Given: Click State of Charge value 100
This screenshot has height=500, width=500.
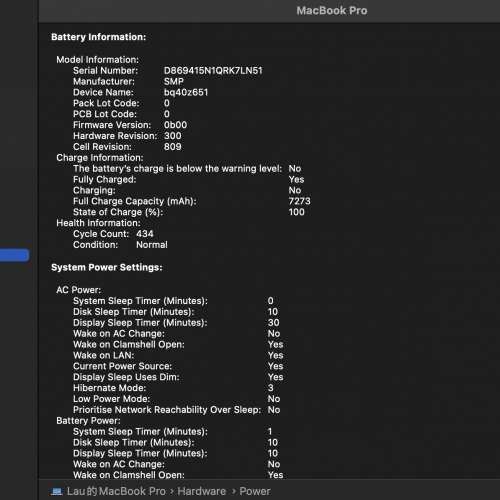Looking at the screenshot, I should click(296, 212).
